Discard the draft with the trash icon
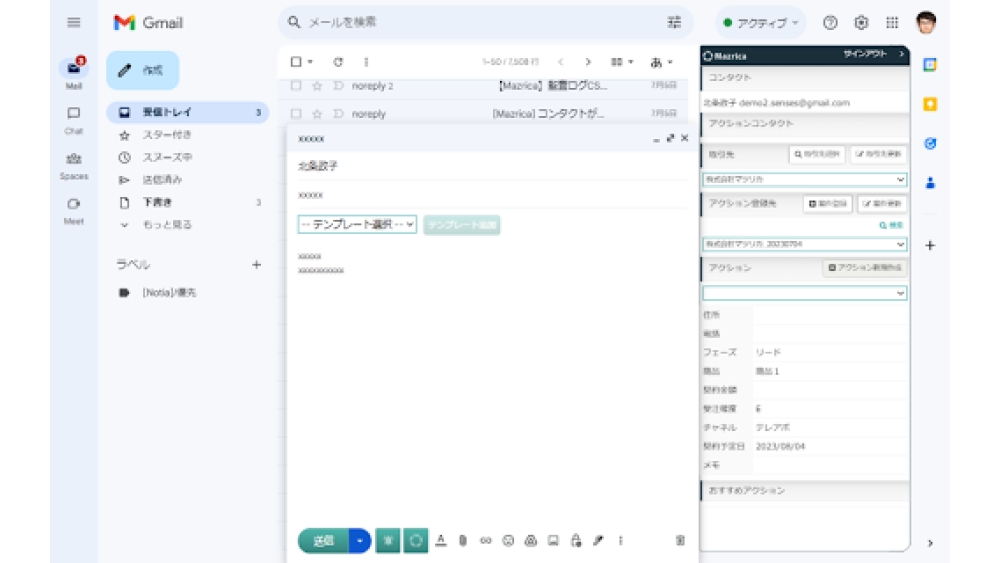1000x563 pixels. click(680, 541)
